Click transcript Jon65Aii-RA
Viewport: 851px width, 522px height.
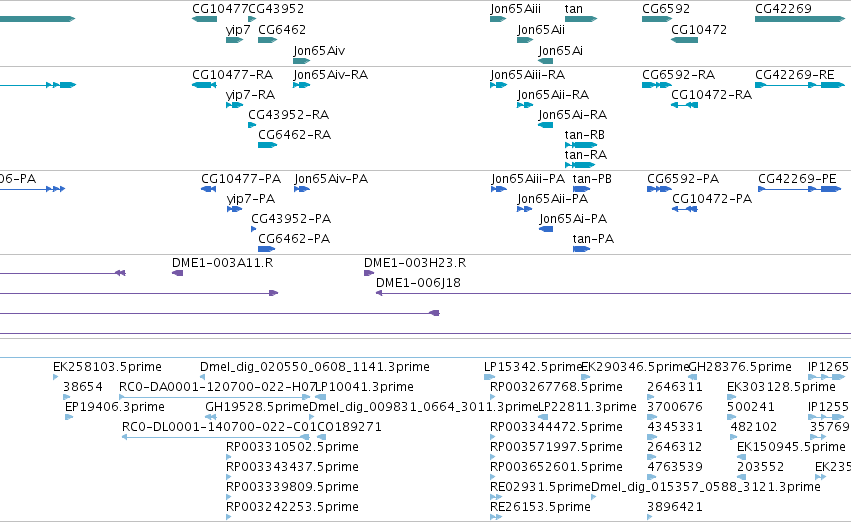525,105
